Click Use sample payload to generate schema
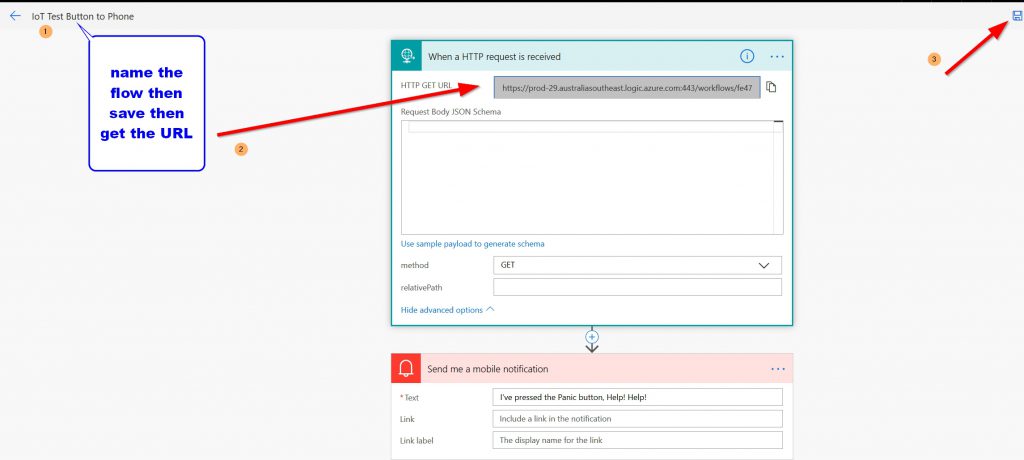 (472, 244)
